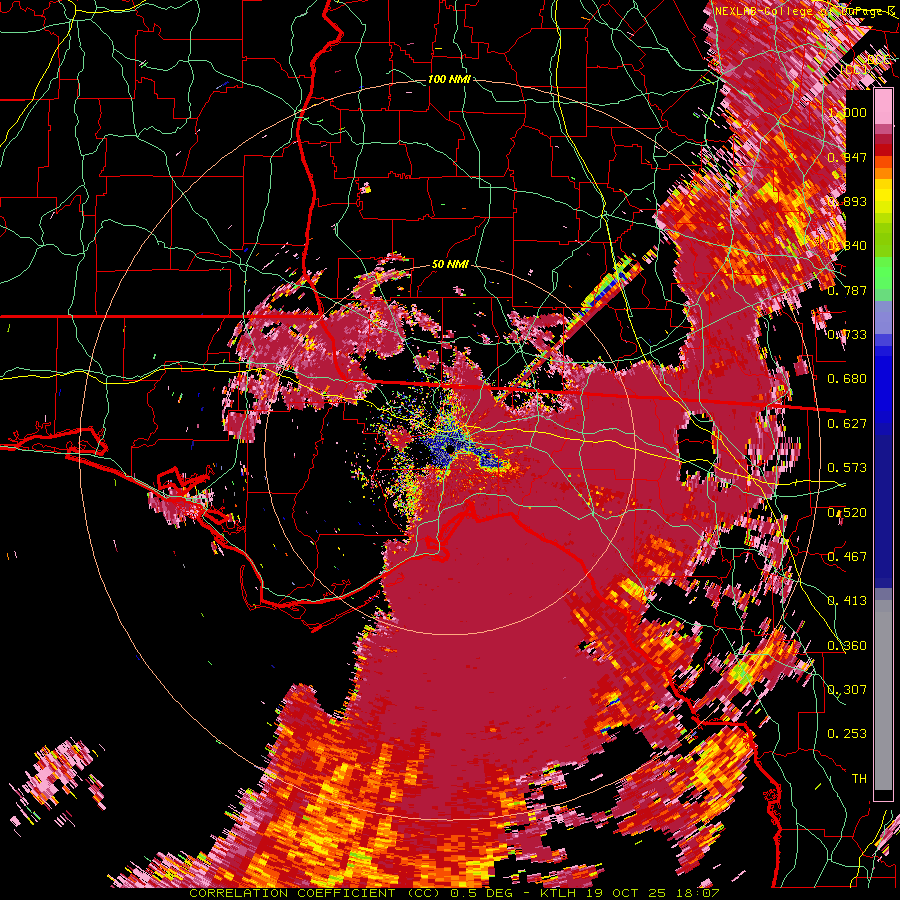The width and height of the screenshot is (900, 900).
Task: Click the KTLH 19 OCT 25 18:07 timestamp
Action: coord(630,893)
